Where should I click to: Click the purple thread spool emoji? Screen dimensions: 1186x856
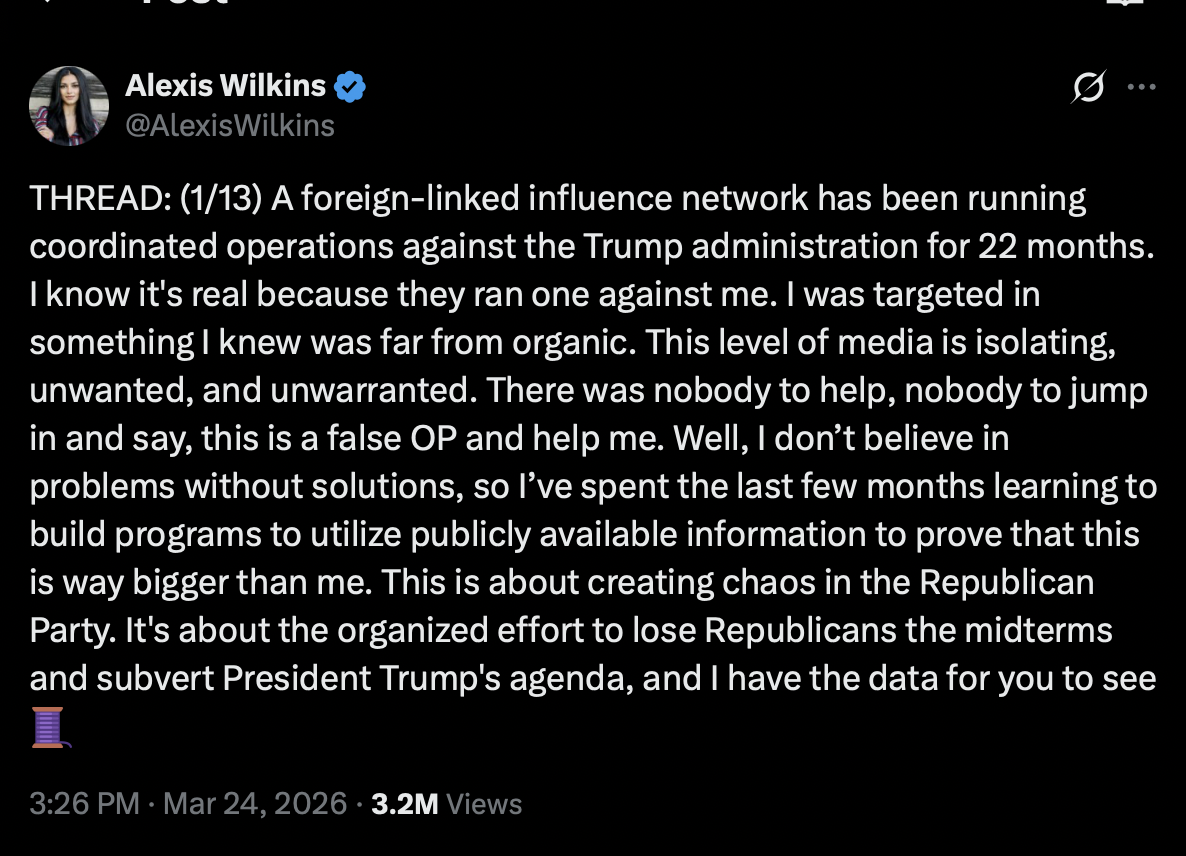tap(47, 727)
